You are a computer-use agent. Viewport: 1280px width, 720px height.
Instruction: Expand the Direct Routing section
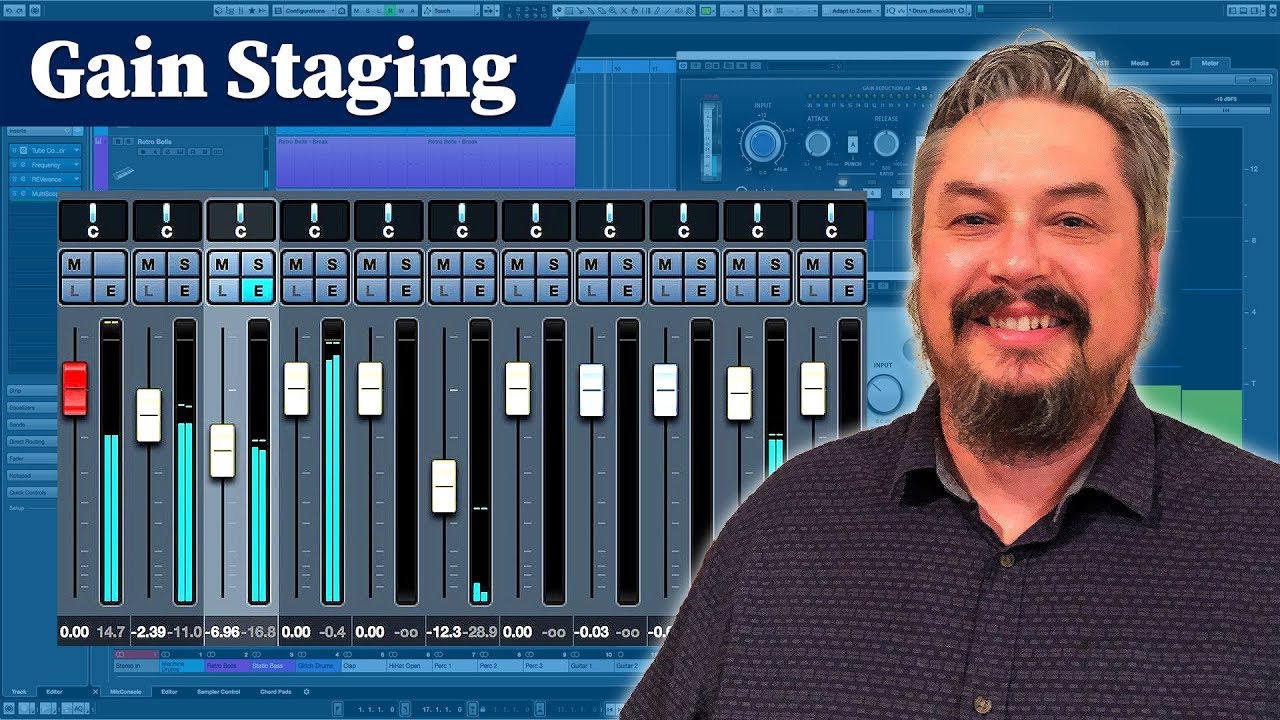(x=32, y=441)
